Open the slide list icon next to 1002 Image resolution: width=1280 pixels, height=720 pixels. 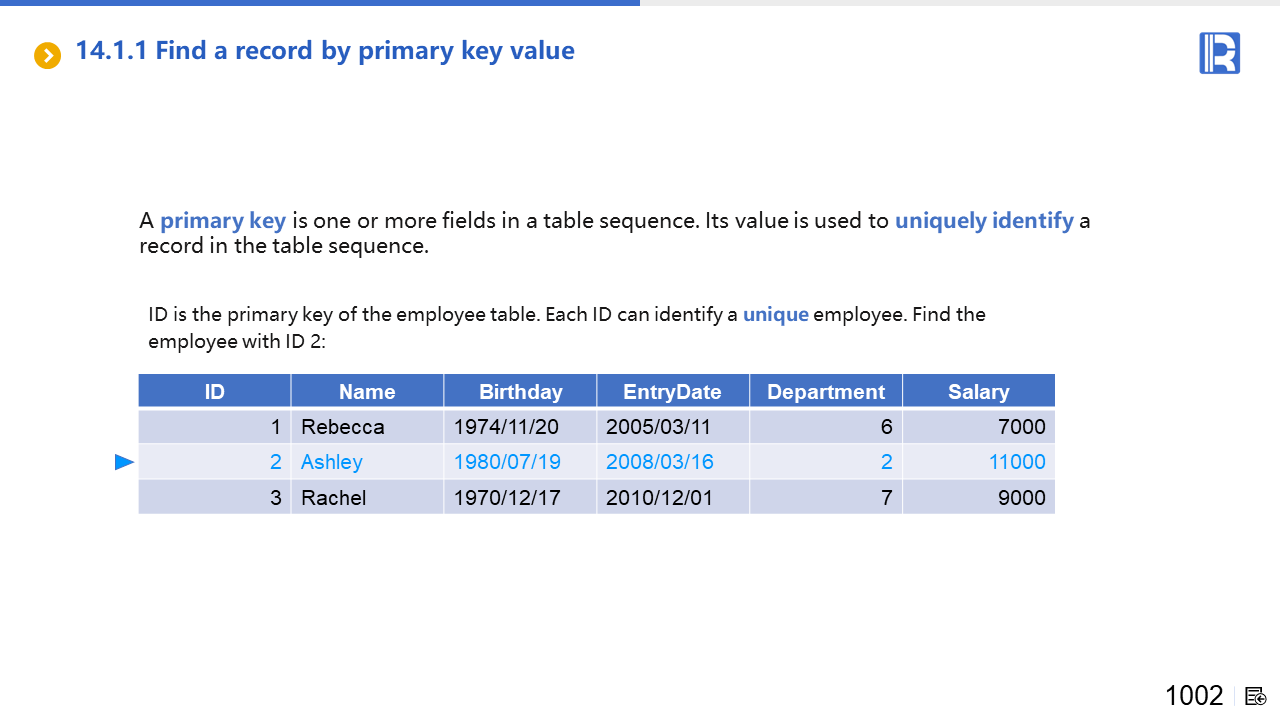[x=1256, y=696]
